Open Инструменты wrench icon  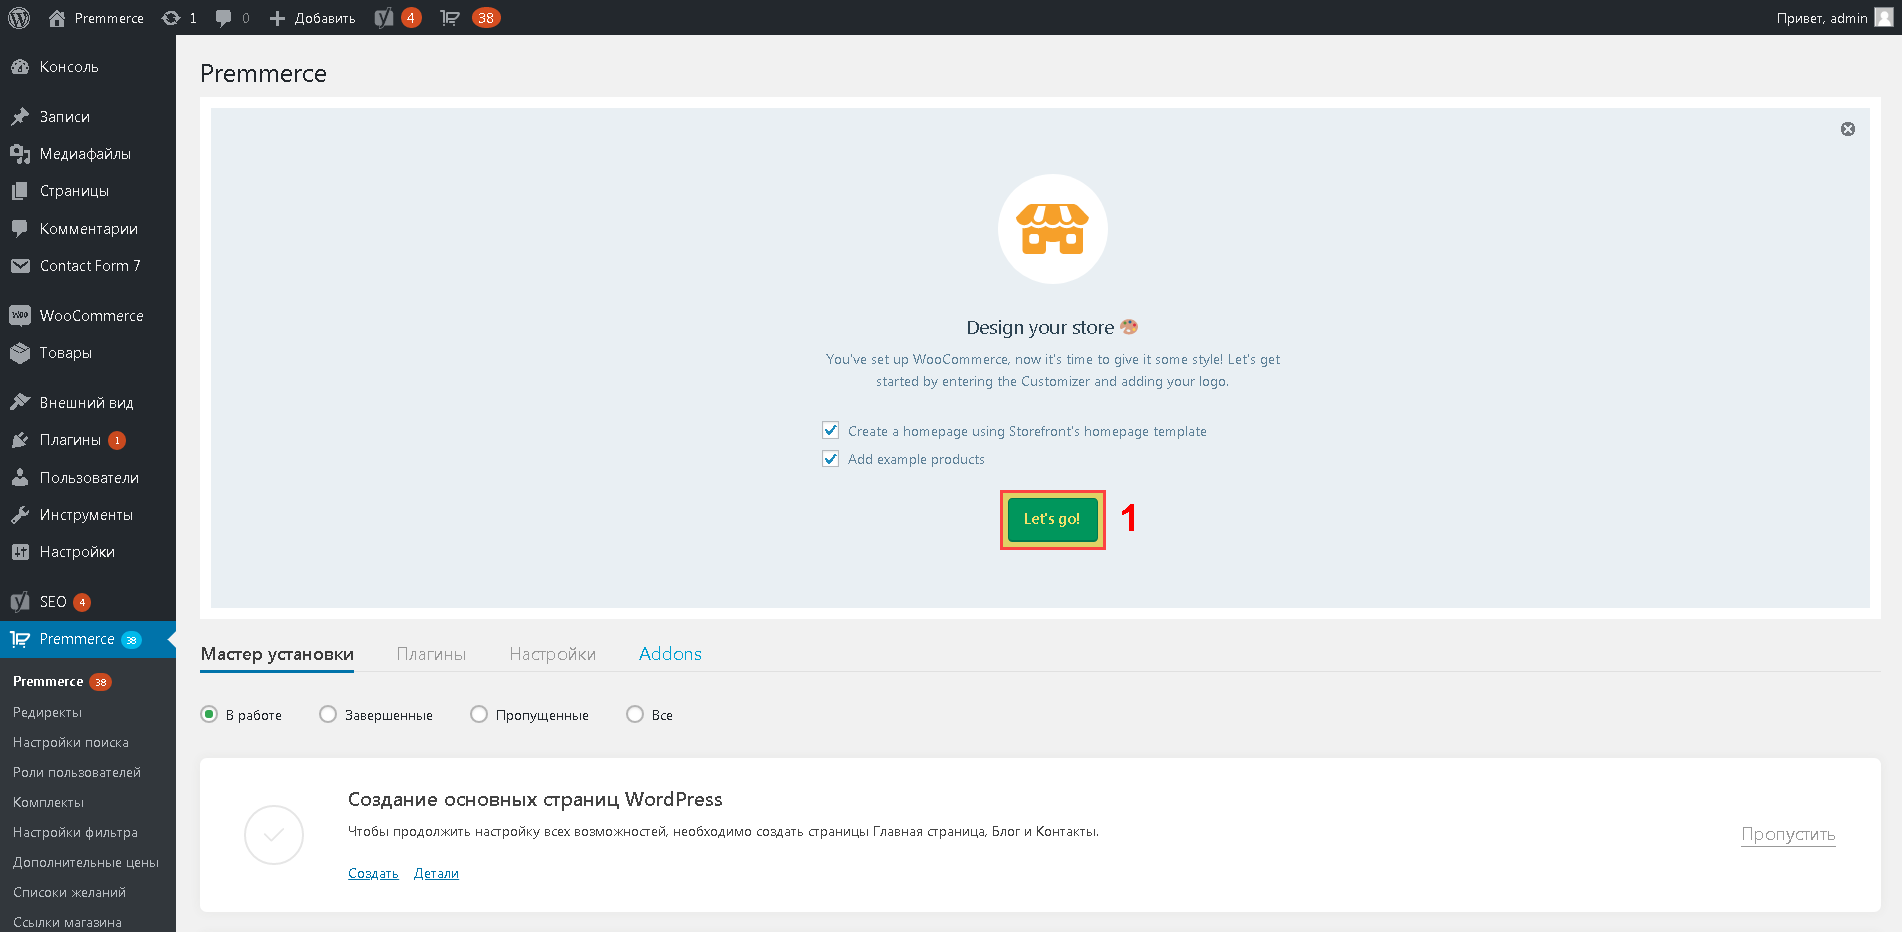[x=20, y=515]
